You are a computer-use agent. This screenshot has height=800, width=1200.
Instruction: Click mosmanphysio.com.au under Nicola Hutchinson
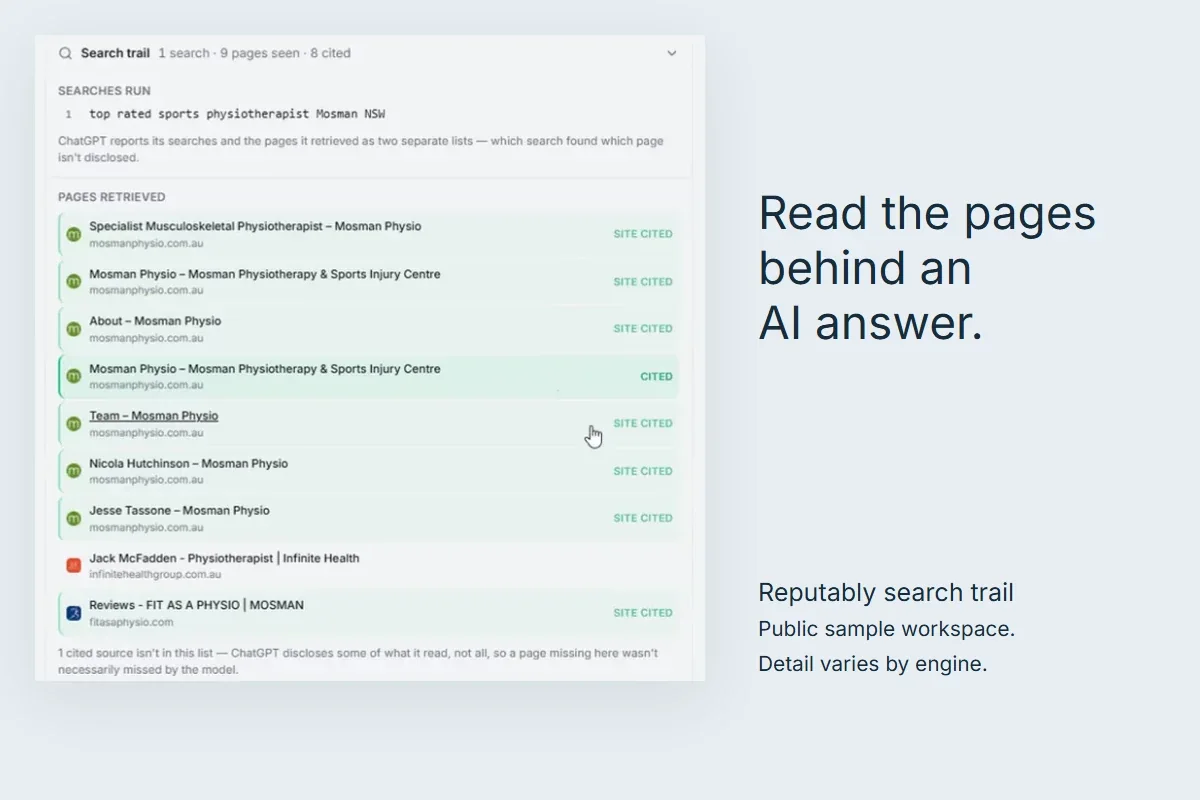[x=146, y=480]
